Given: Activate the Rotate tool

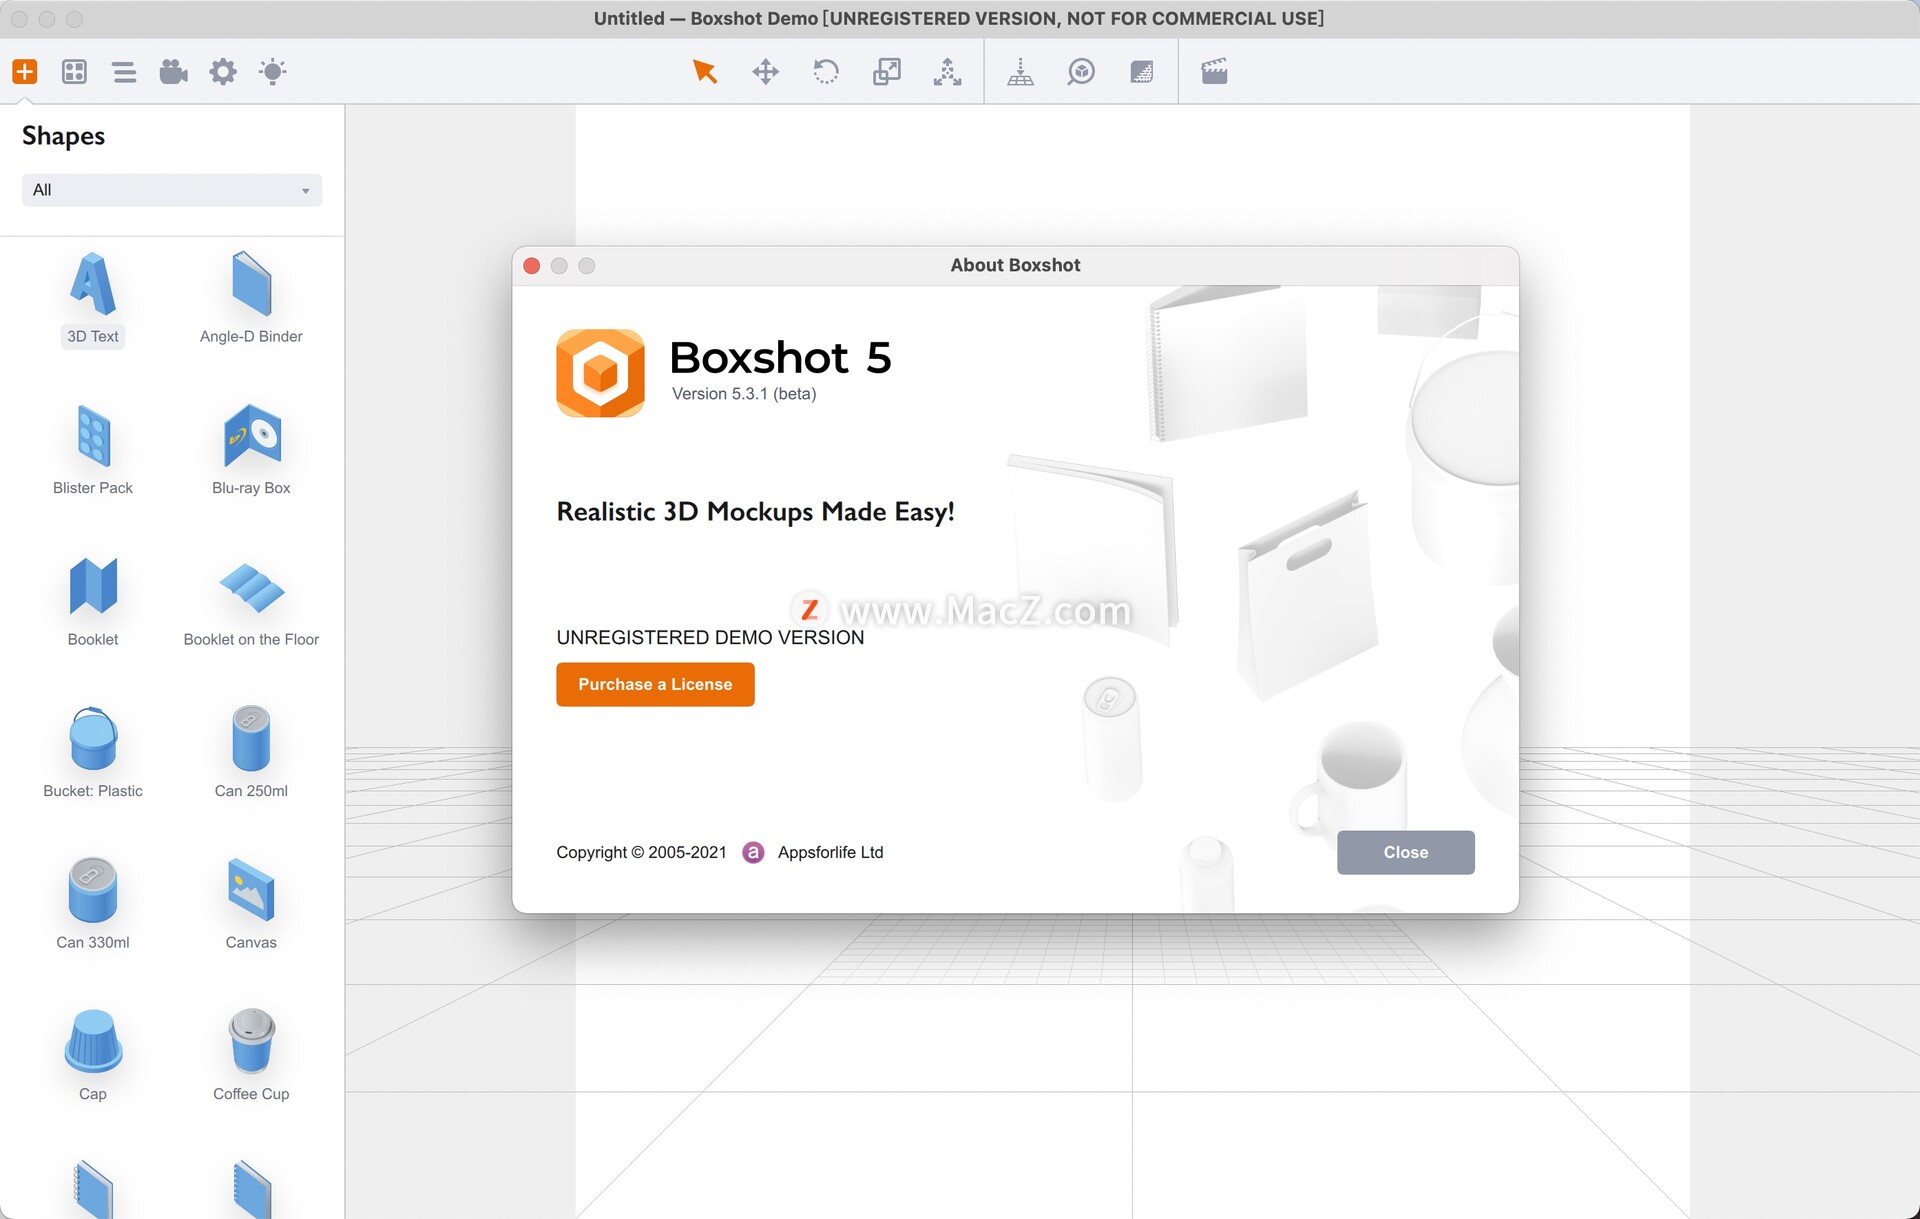Looking at the screenshot, I should [826, 71].
